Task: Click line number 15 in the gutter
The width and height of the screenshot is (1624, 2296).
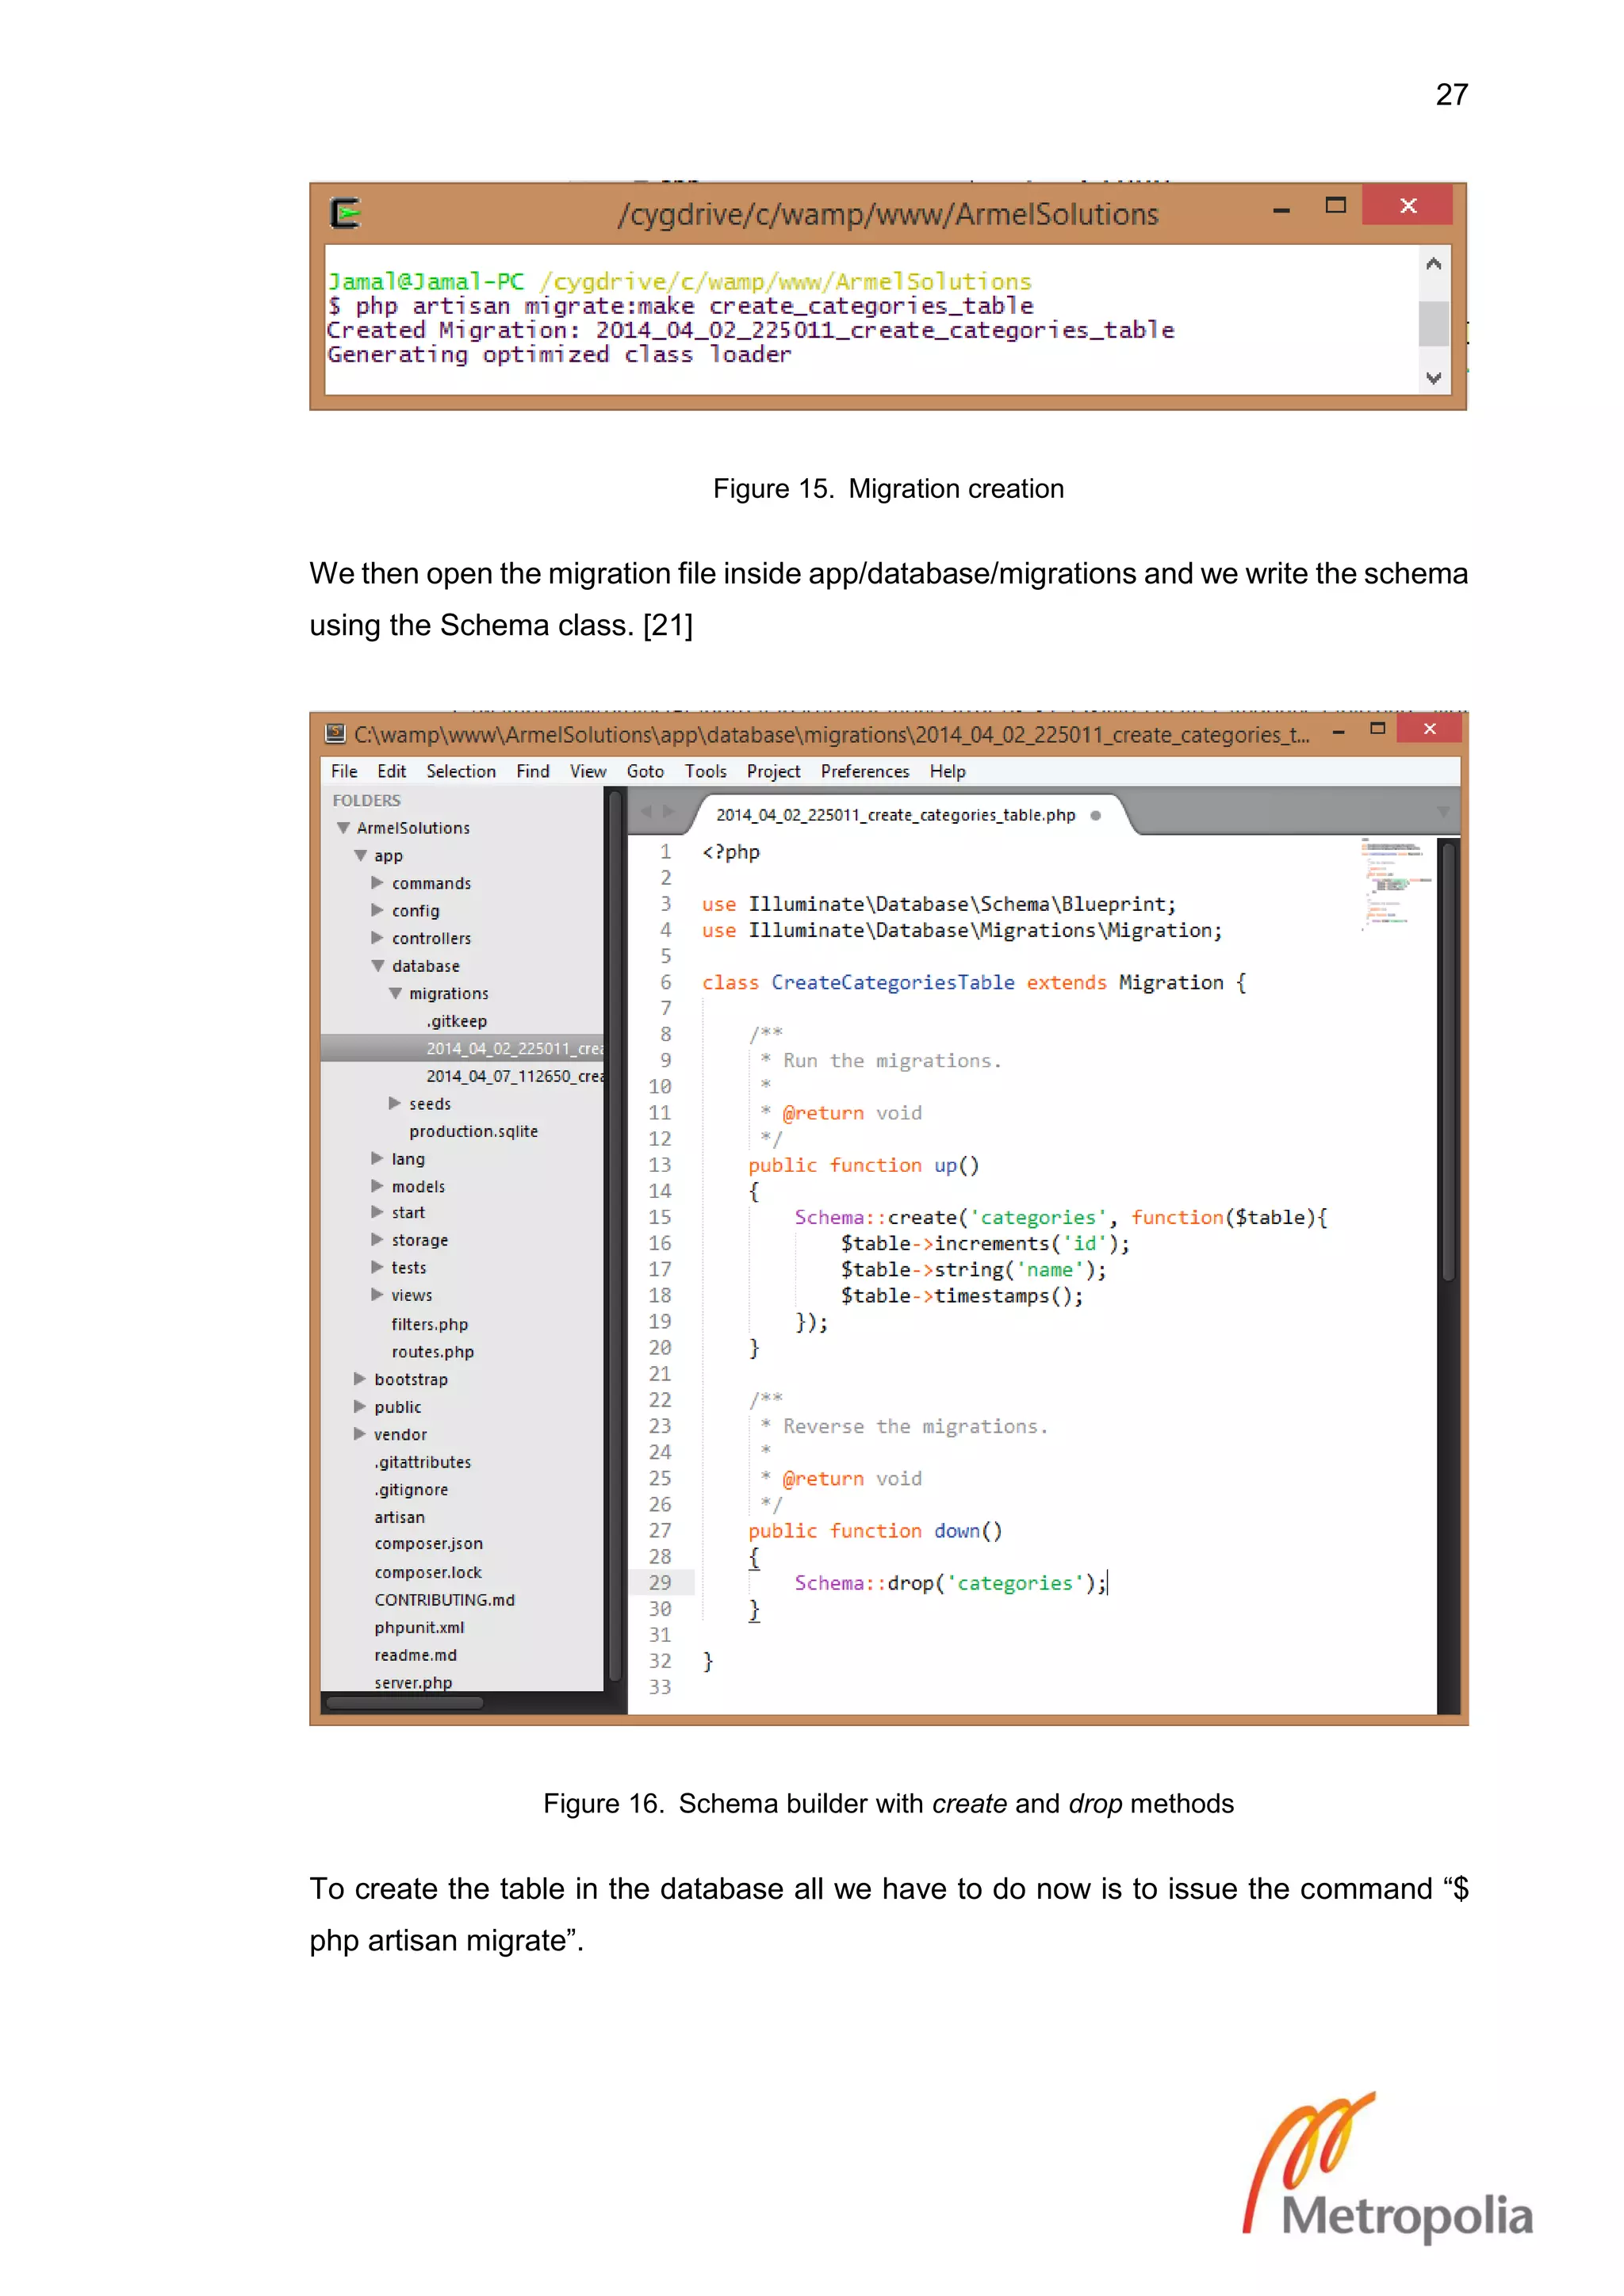Action: pyautogui.click(x=660, y=1217)
